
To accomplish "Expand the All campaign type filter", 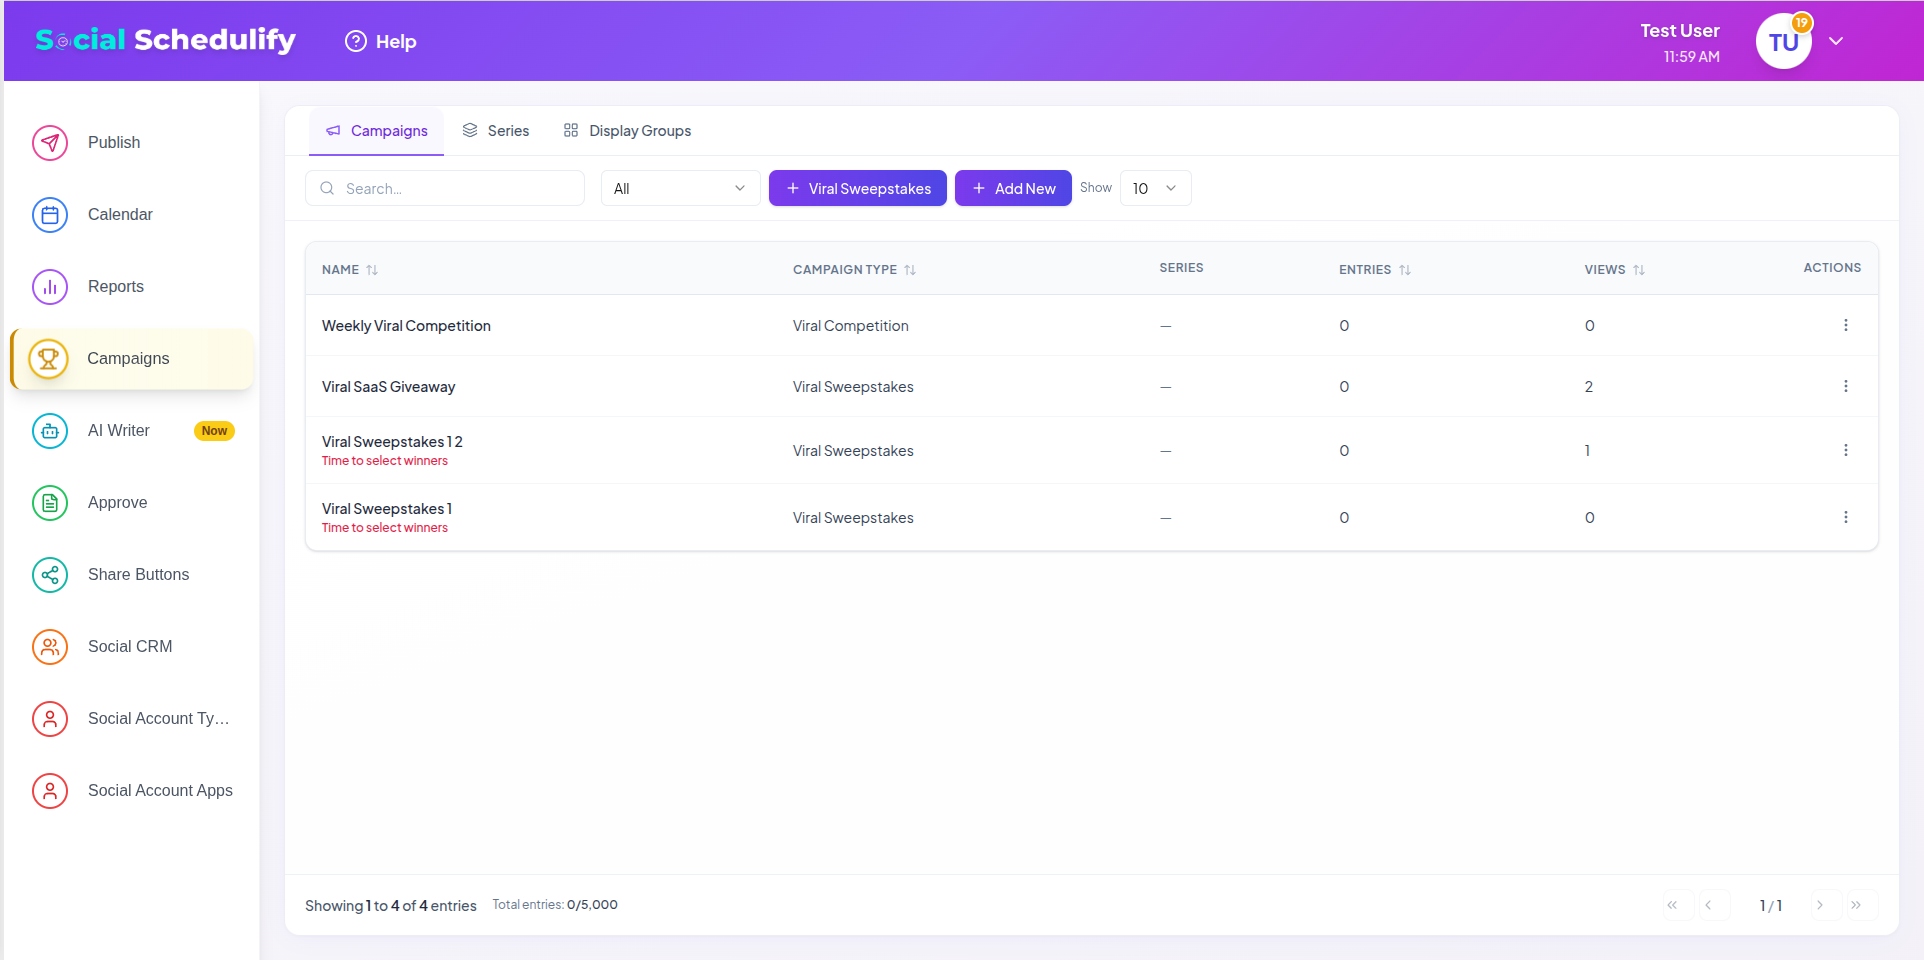I will pyautogui.click(x=680, y=188).
